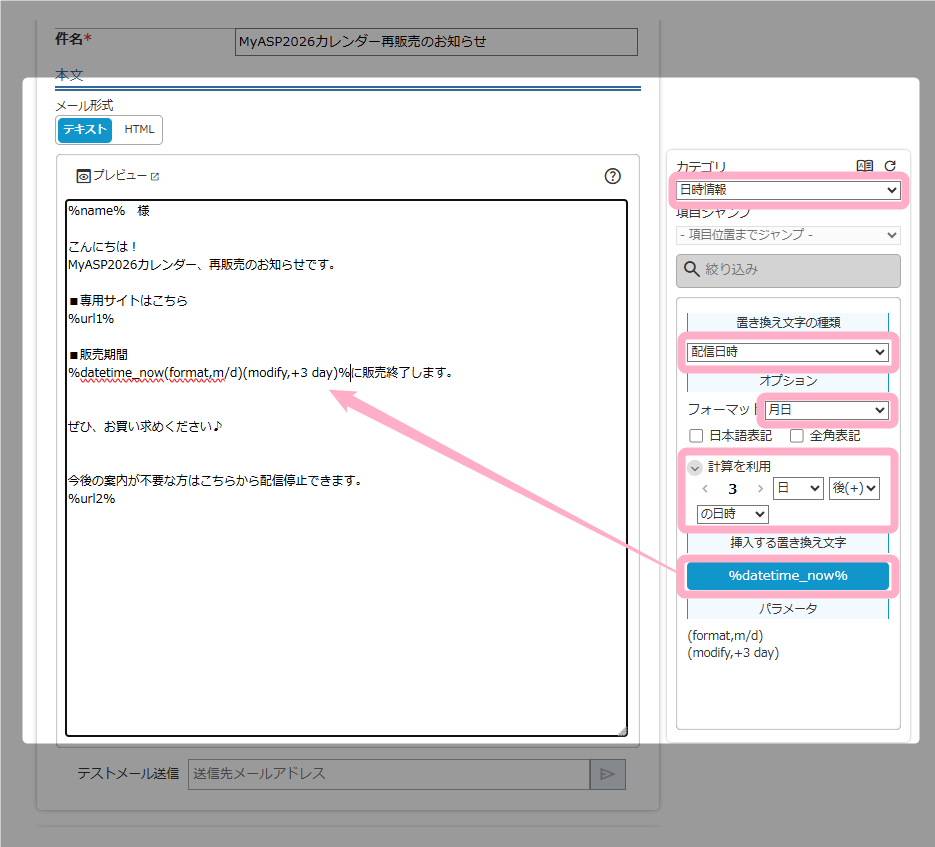Enable the 日本語表記 checkbox

click(x=696, y=436)
